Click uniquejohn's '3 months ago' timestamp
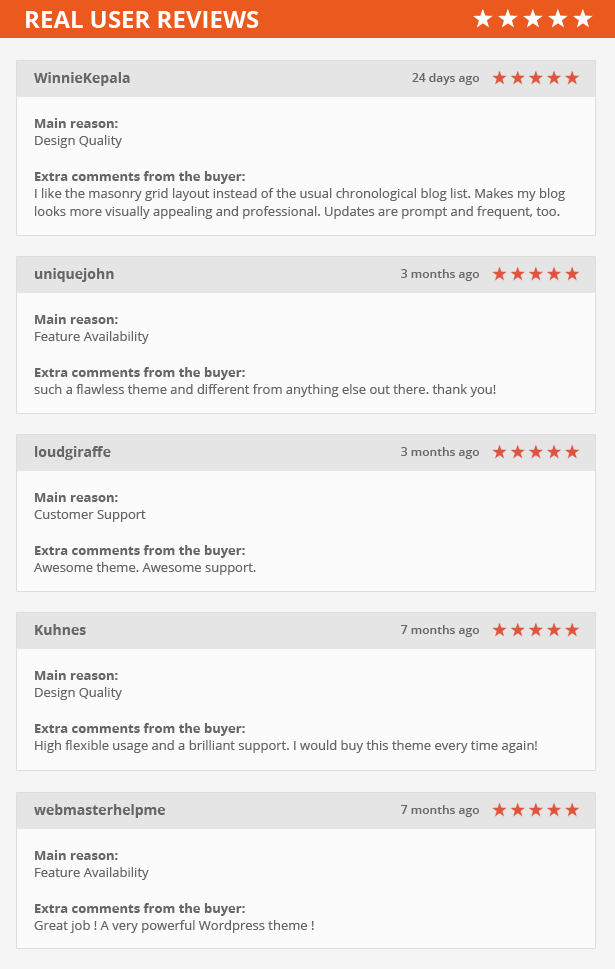 coord(439,274)
